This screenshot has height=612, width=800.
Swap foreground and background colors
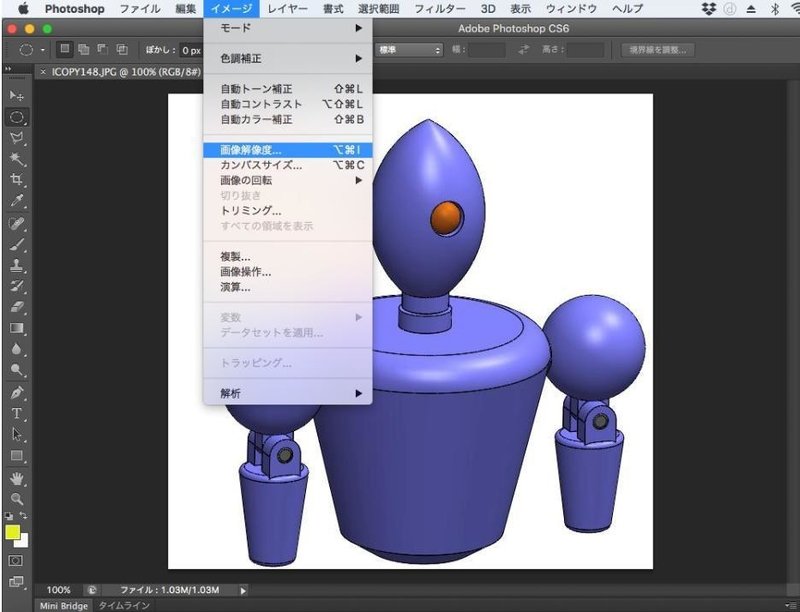point(23,516)
